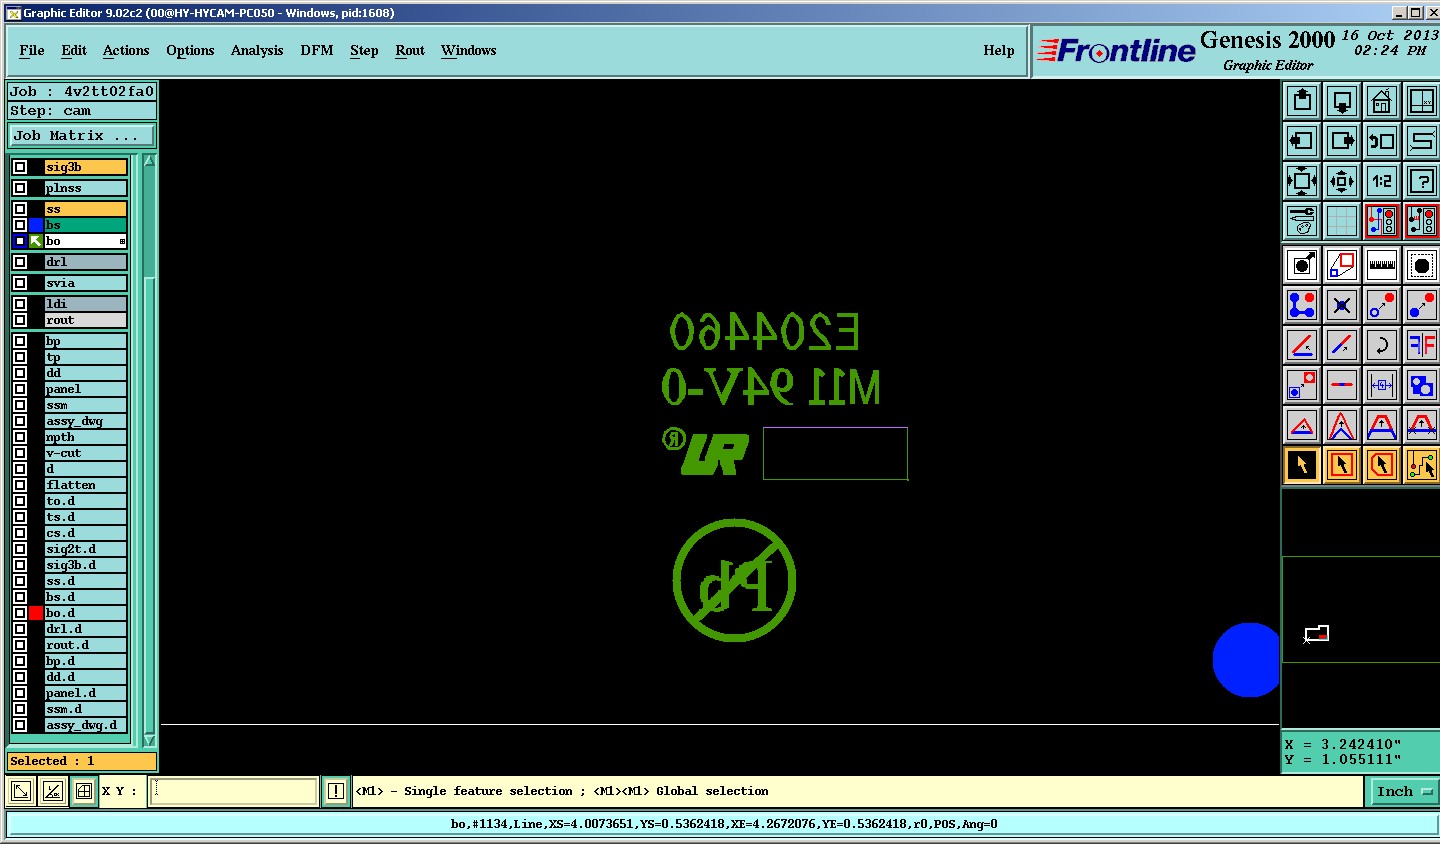Image resolution: width=1440 pixels, height=844 pixels.
Task: Click the exclamation mark execute button
Action: pos(336,791)
